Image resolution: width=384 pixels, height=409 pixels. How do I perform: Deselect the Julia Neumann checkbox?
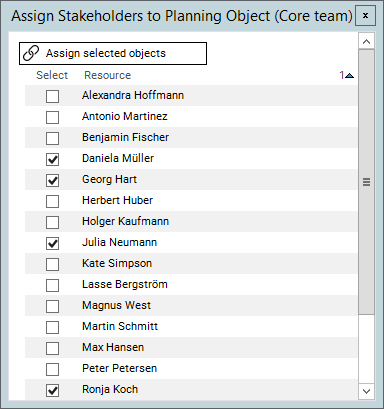click(52, 243)
